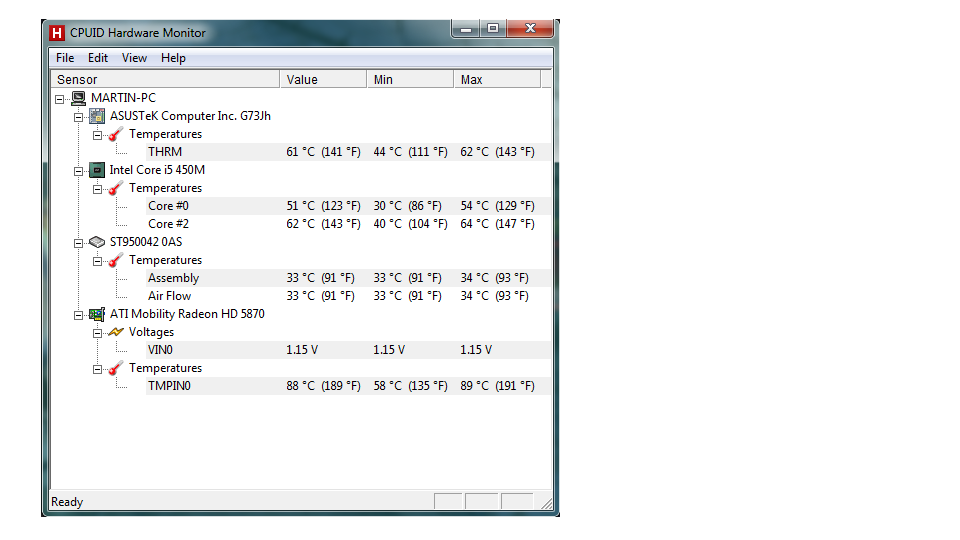960x540 pixels.
Task: Click the ST950042 0AS hard drive icon
Action: tap(97, 242)
